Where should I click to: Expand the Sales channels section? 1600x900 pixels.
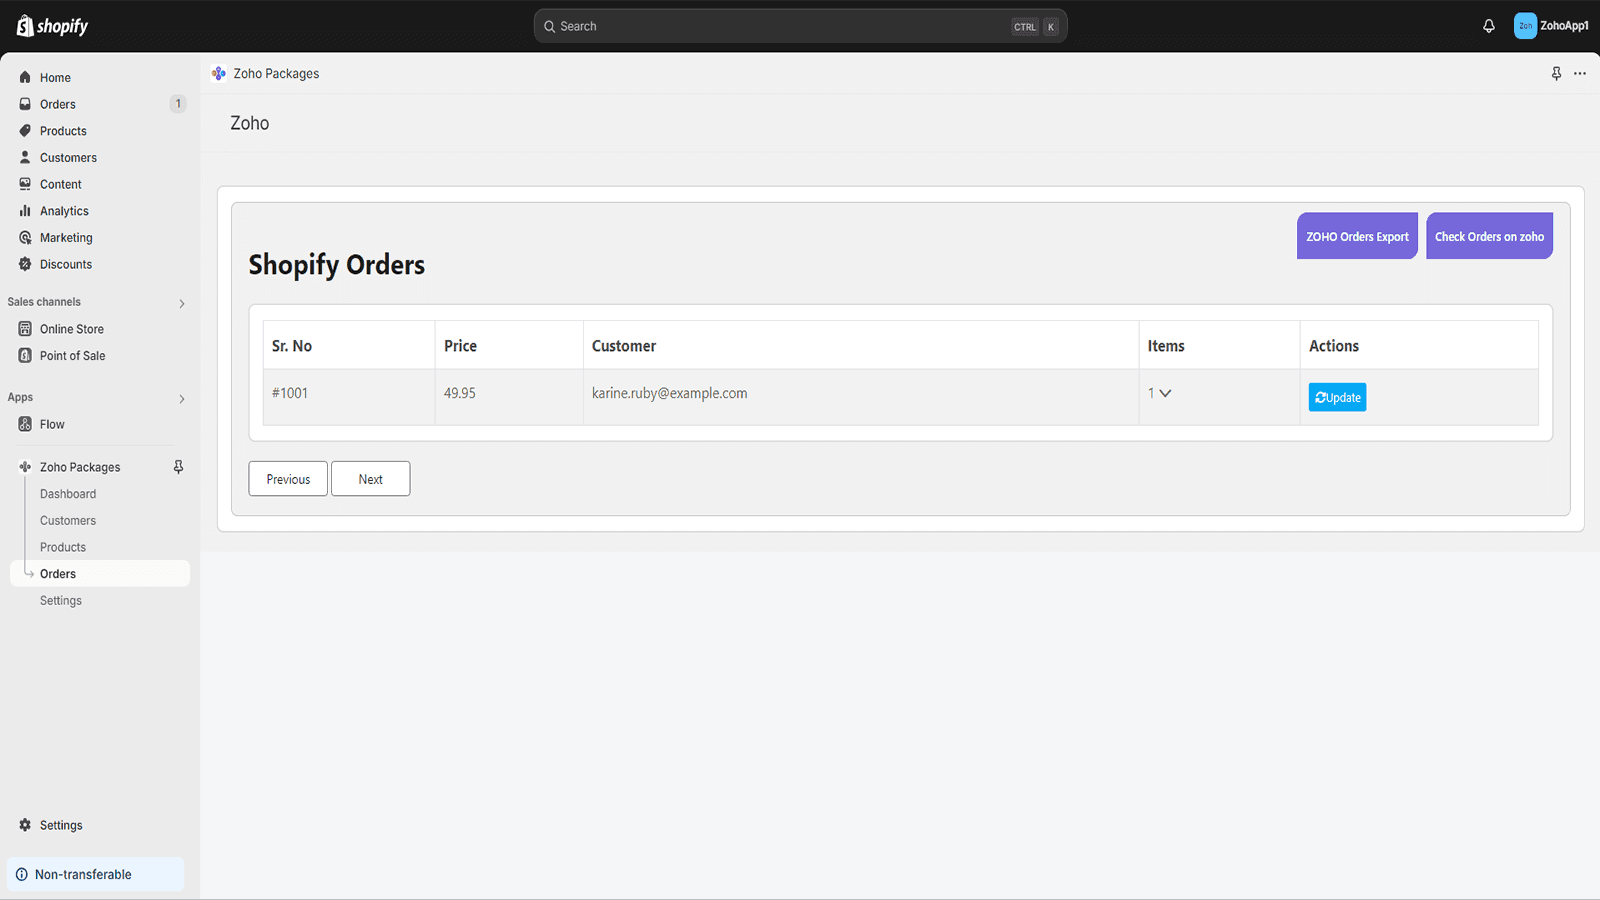pyautogui.click(x=181, y=303)
